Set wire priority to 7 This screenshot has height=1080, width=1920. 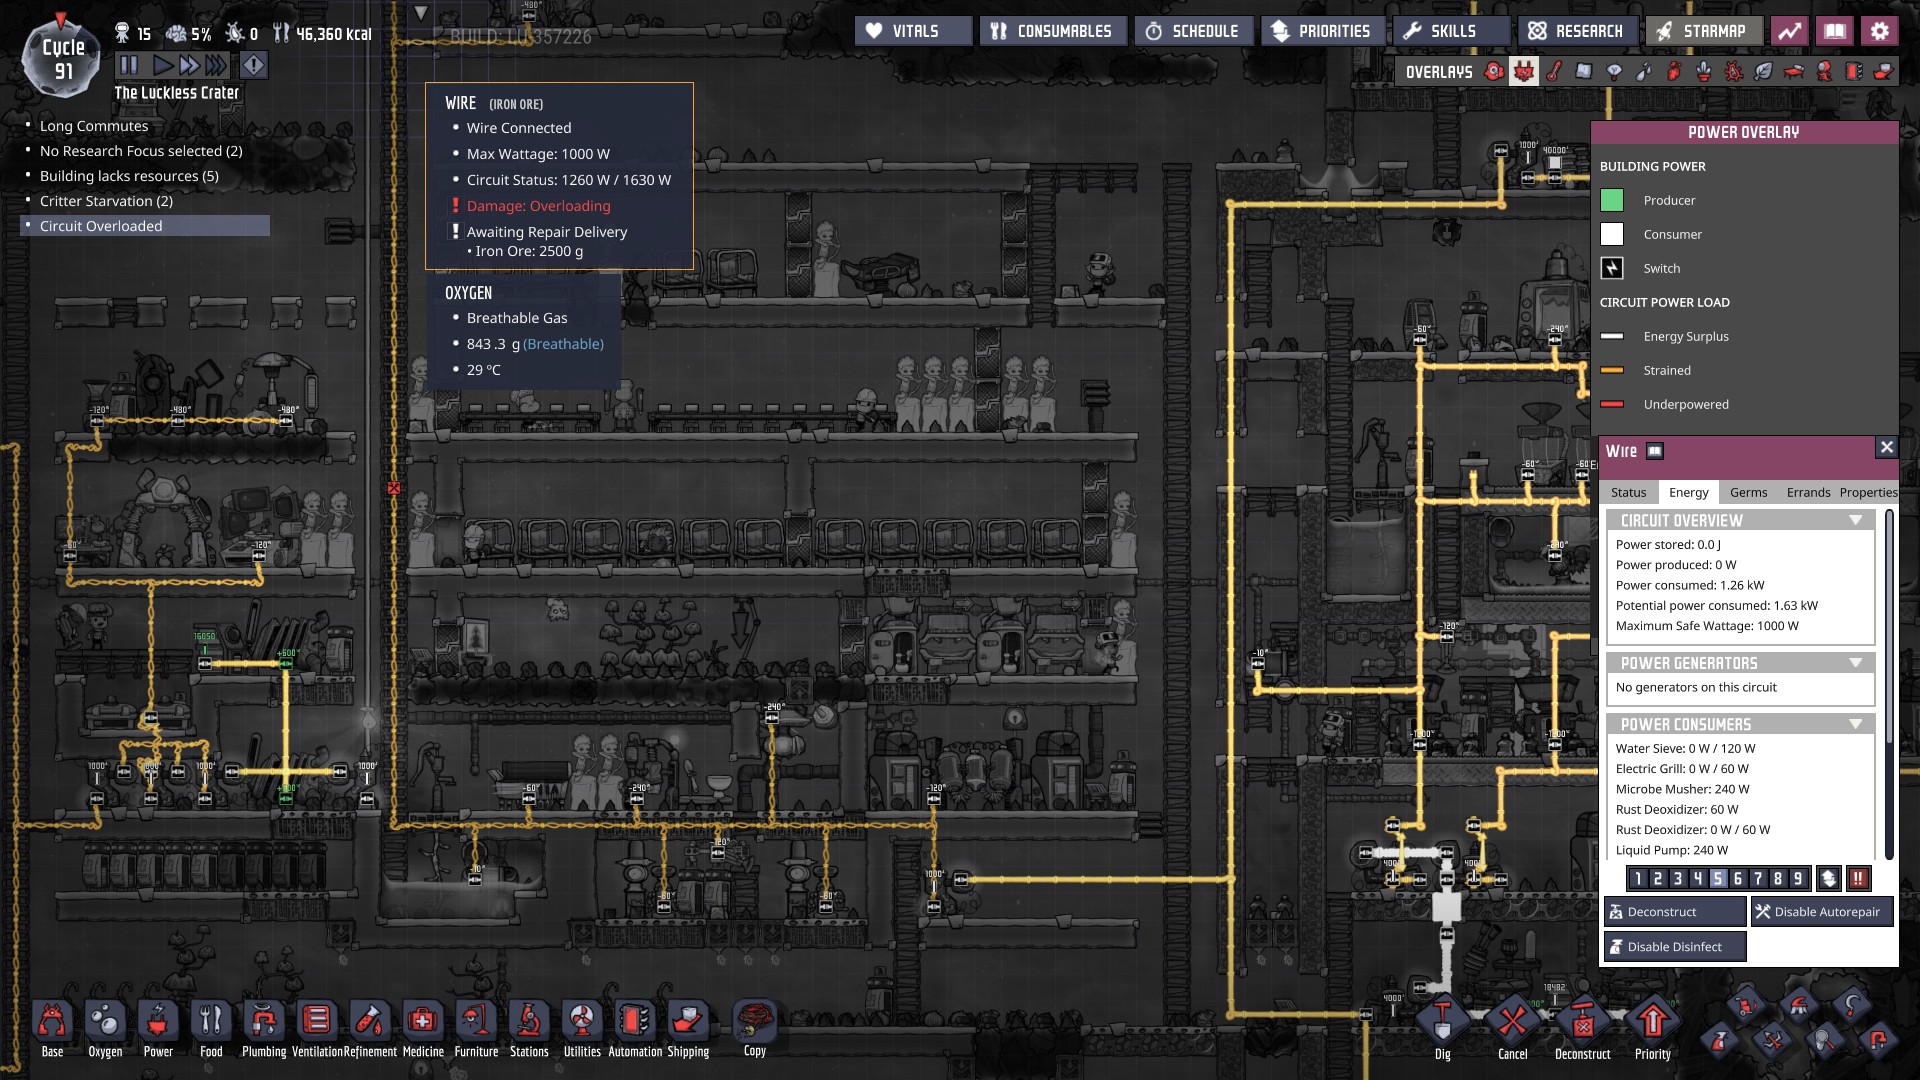(1758, 879)
